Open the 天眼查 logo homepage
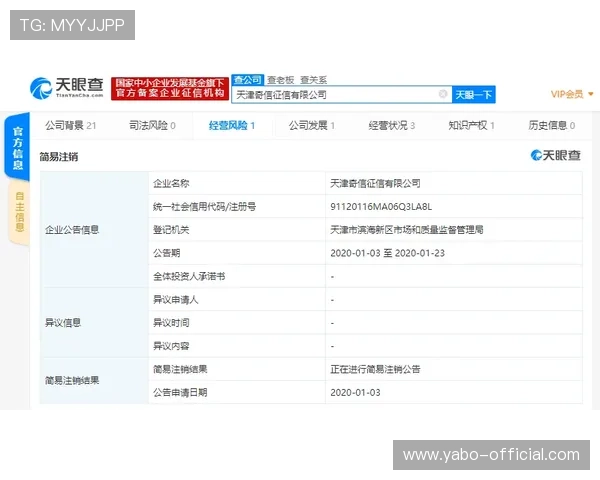 67,88
